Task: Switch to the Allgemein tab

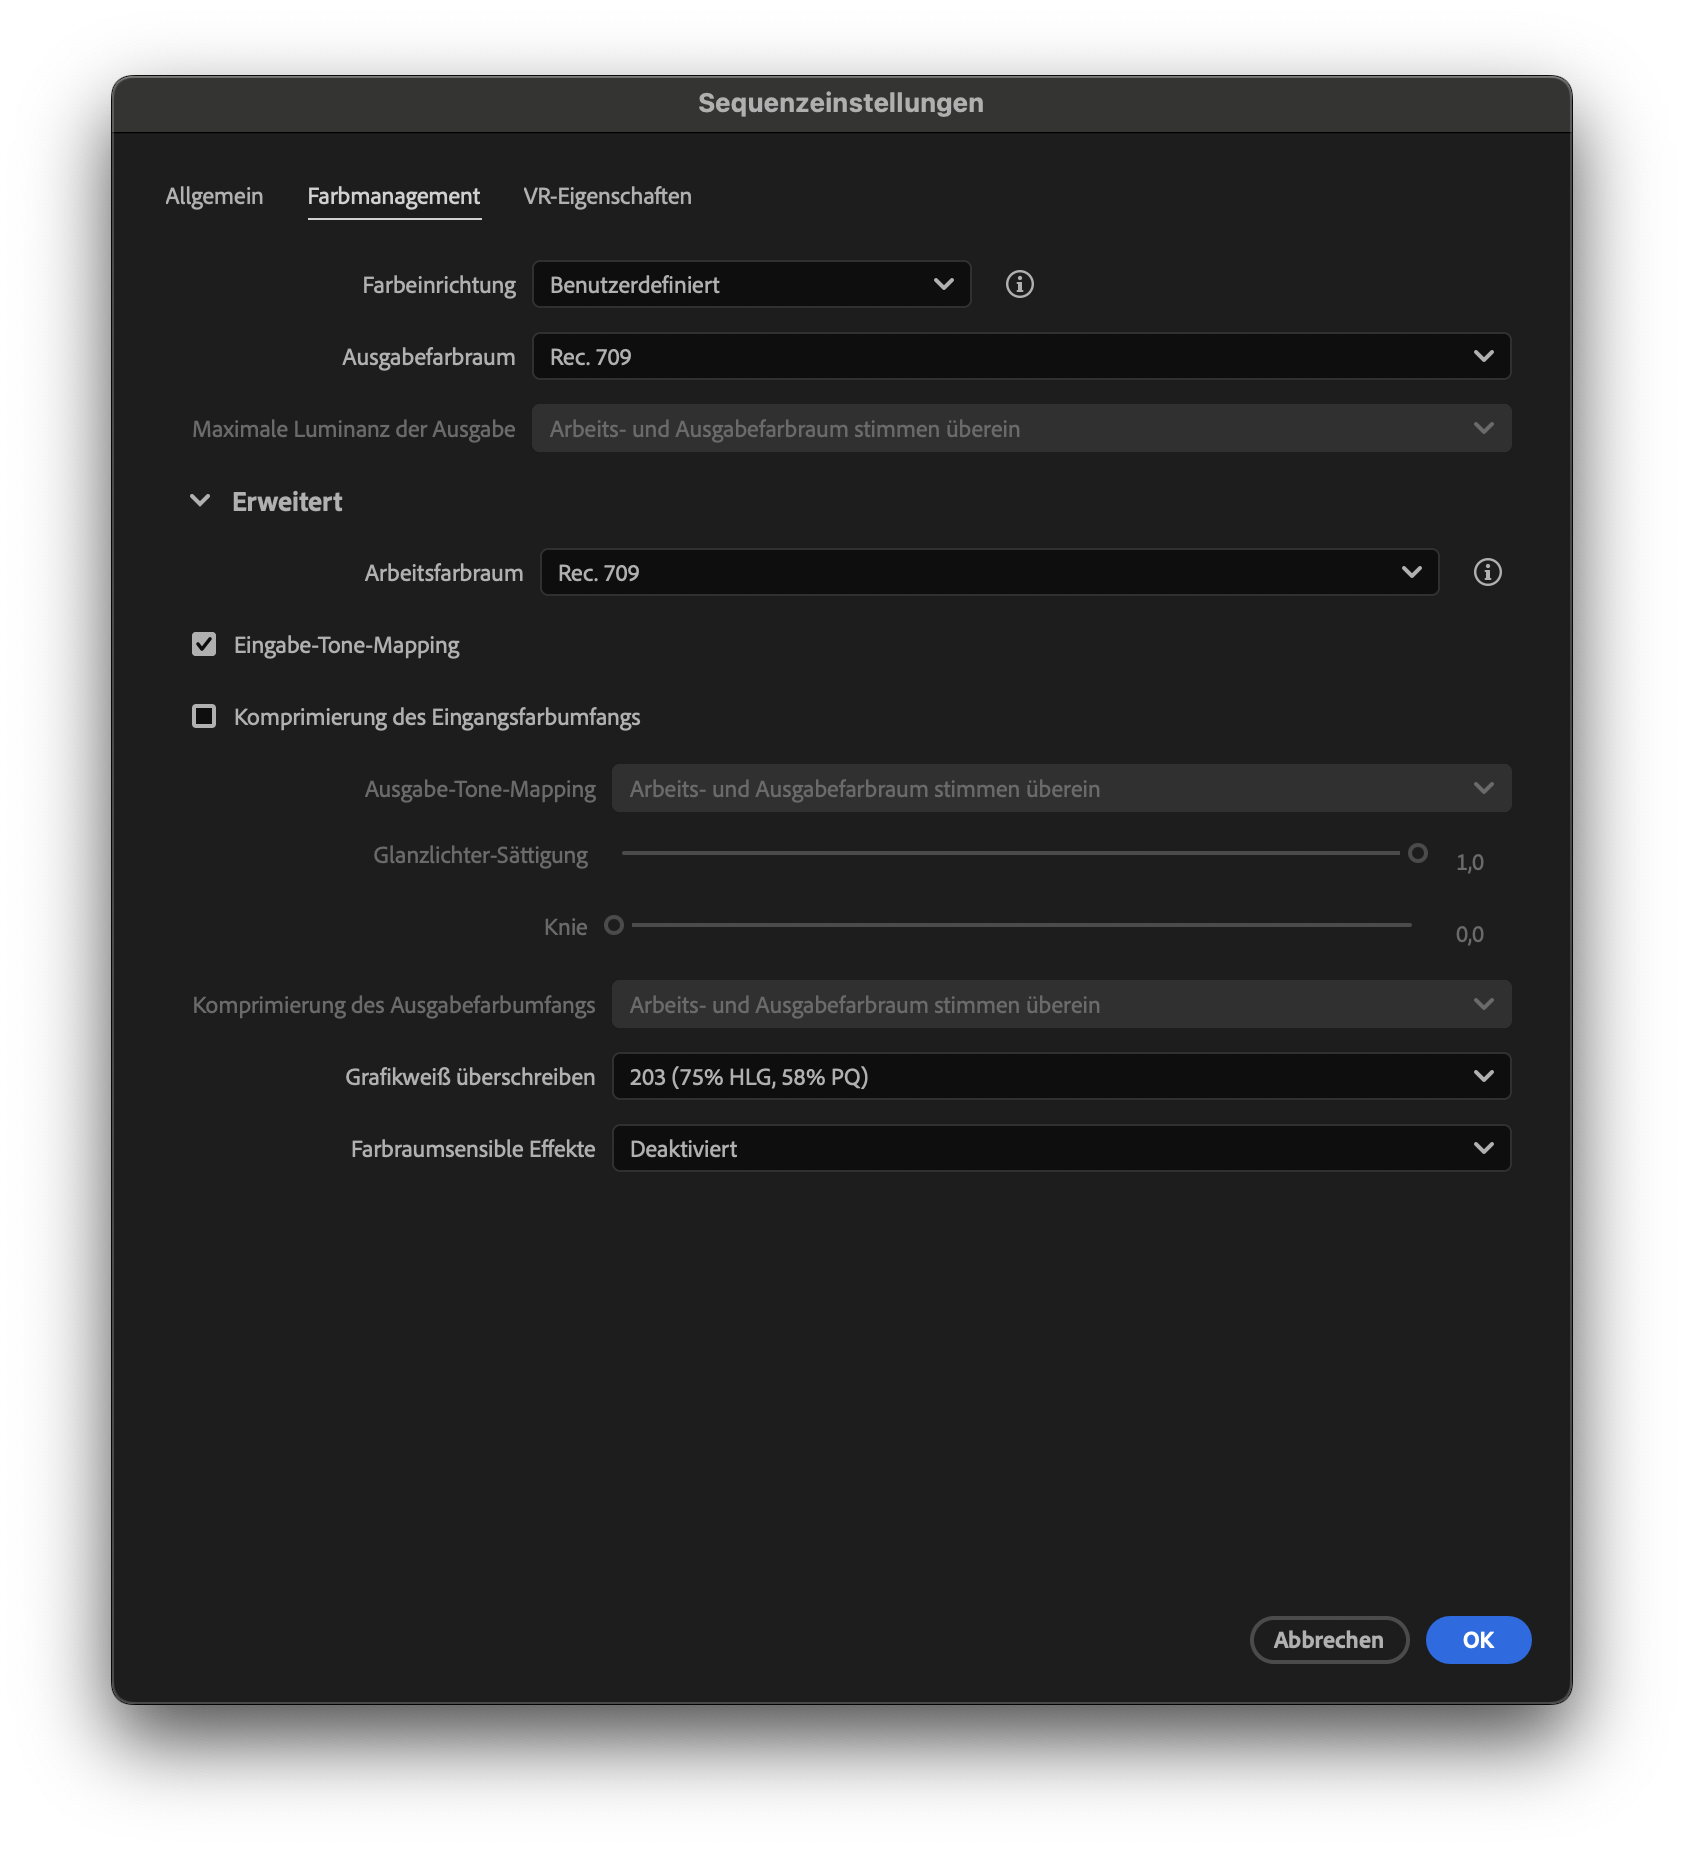Action: [x=214, y=196]
